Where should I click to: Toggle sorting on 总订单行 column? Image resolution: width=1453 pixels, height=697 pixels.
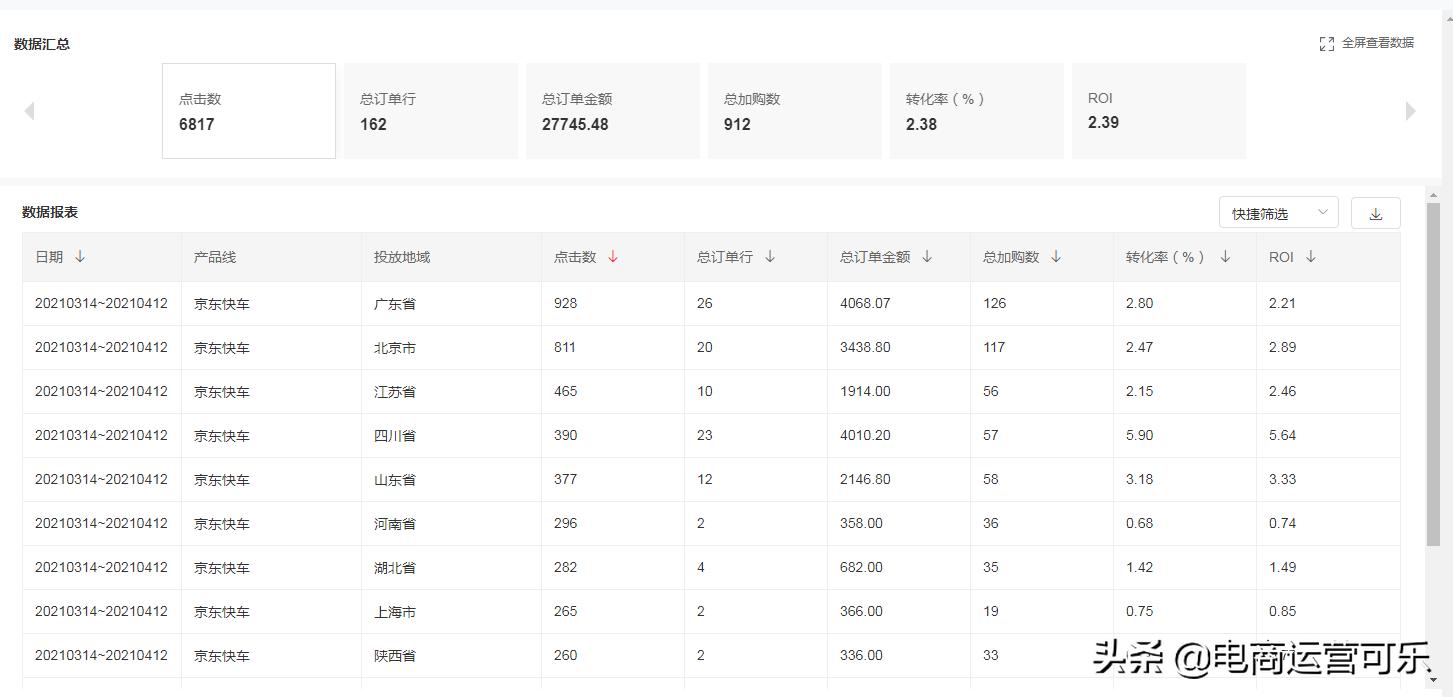coord(769,256)
